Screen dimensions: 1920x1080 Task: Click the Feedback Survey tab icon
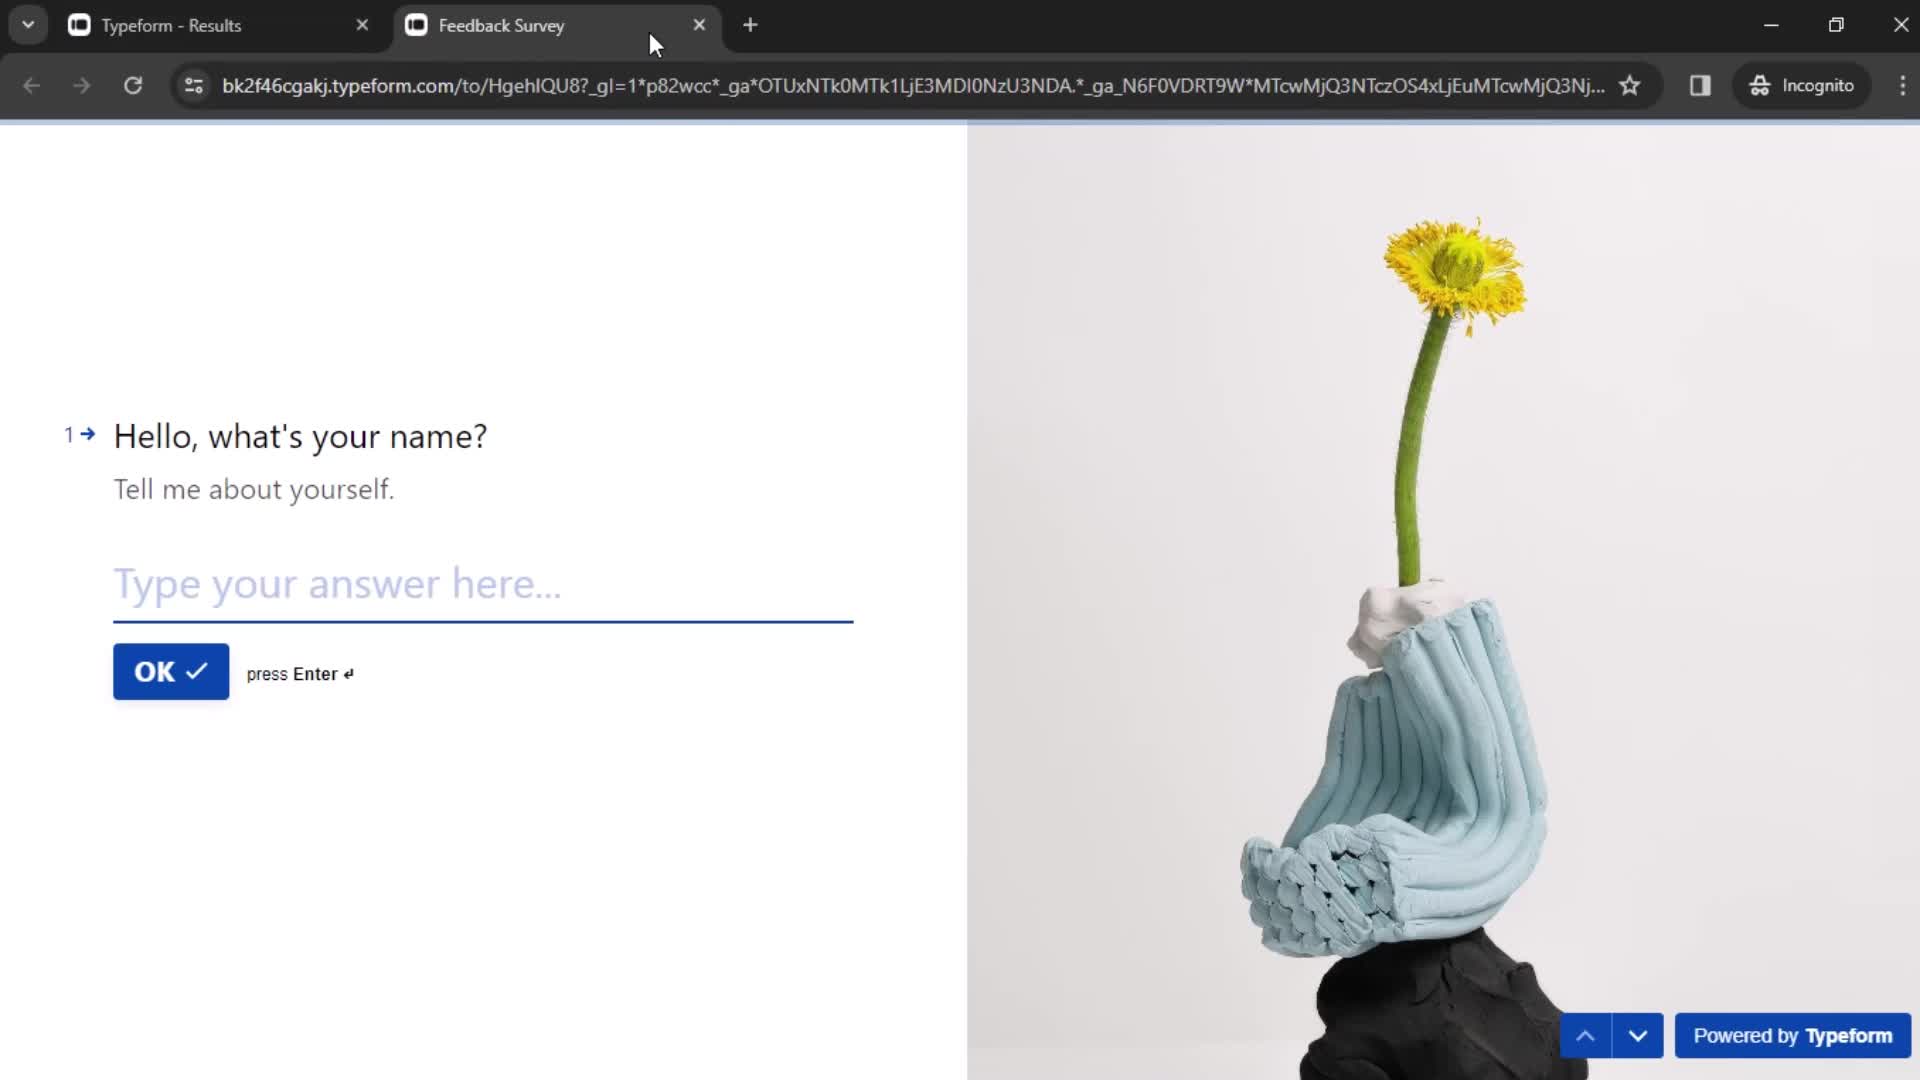[415, 25]
